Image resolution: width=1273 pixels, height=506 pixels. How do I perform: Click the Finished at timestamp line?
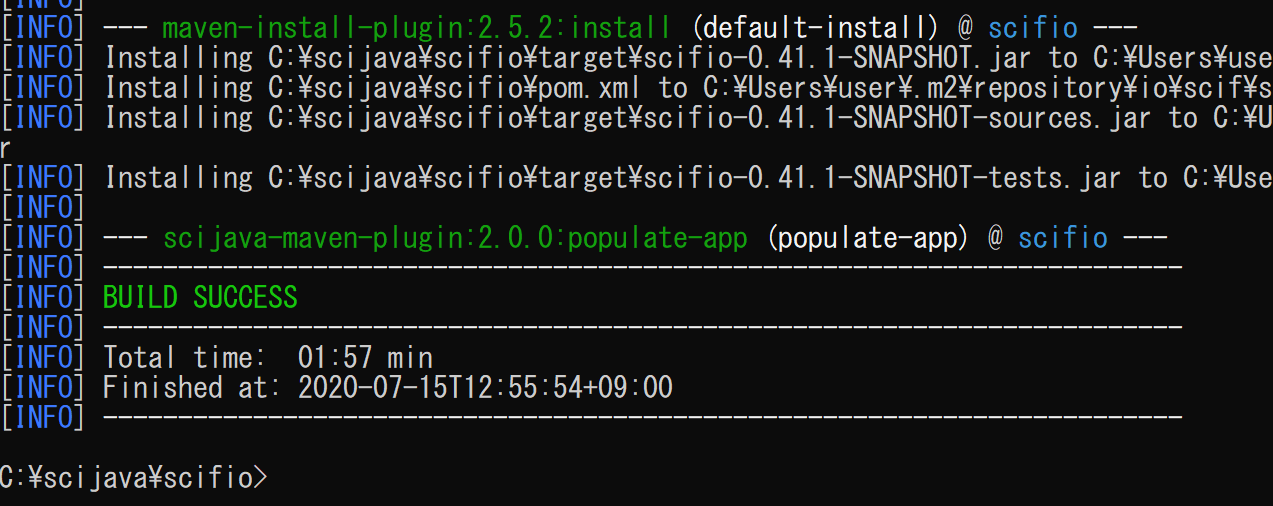(x=388, y=387)
